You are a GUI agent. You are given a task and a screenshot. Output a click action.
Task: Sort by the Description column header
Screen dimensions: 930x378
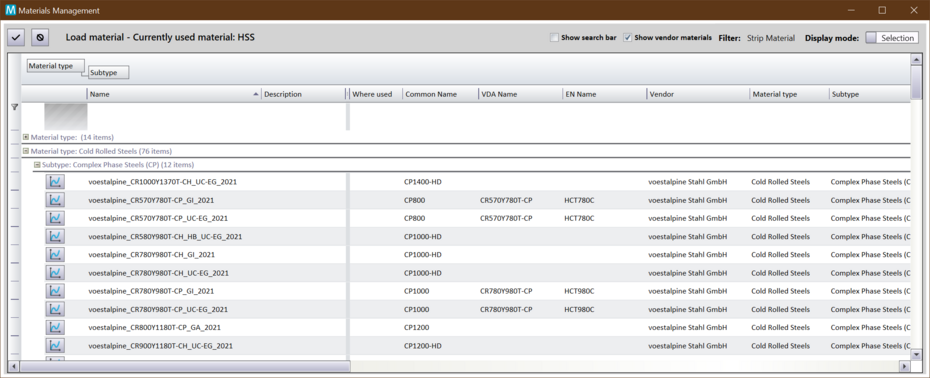coord(303,94)
